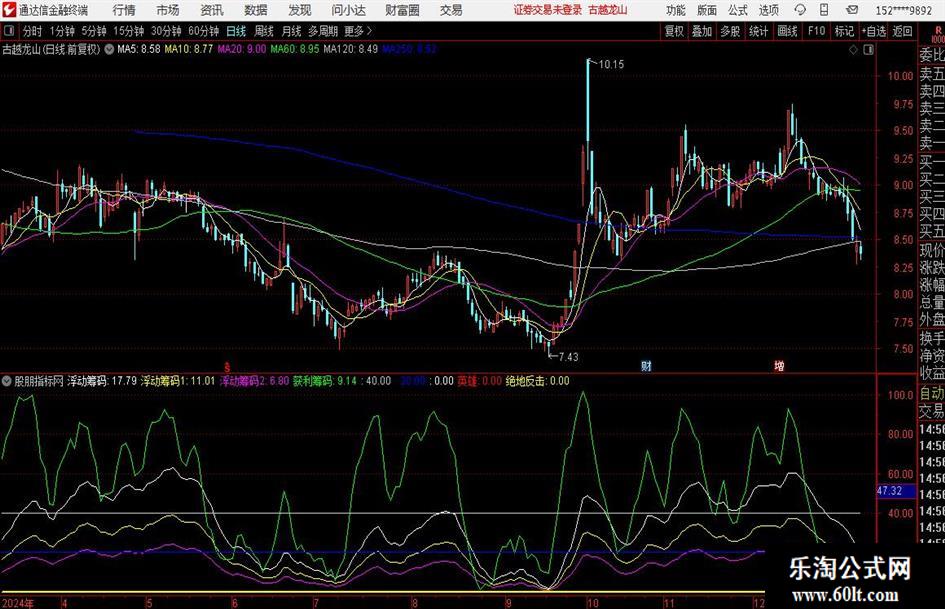Click the MA60: 8.95 label
Viewport: 945px width, 609px height.
coord(295,49)
